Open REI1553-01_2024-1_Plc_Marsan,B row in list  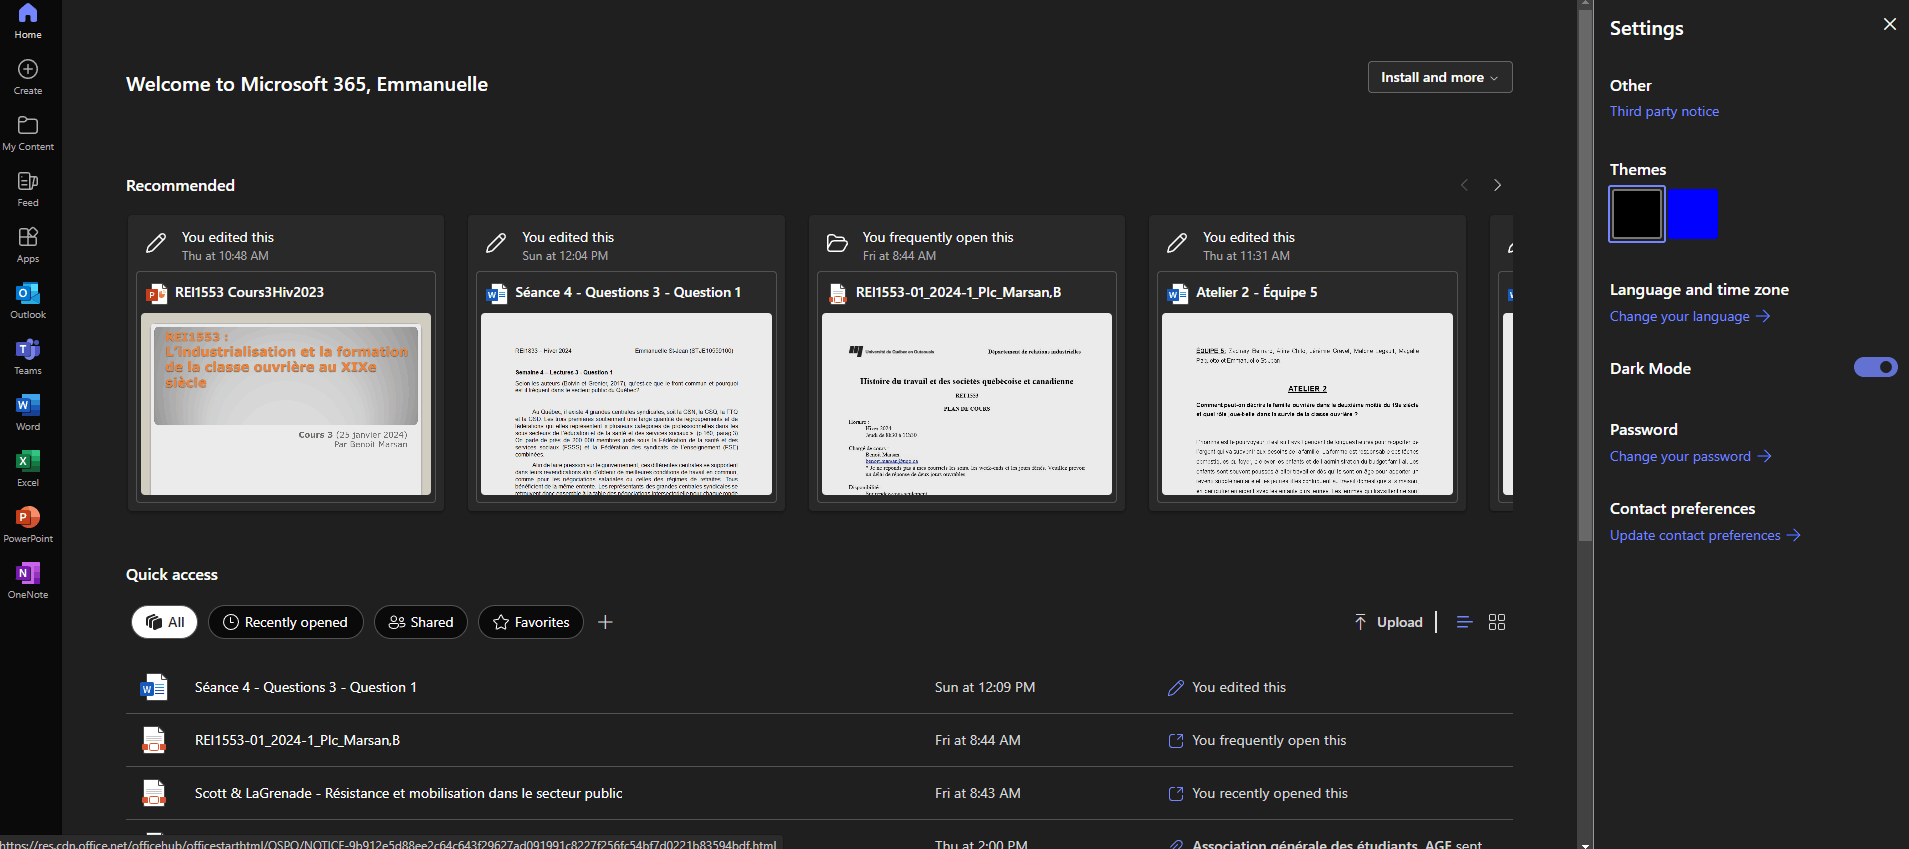819,740
